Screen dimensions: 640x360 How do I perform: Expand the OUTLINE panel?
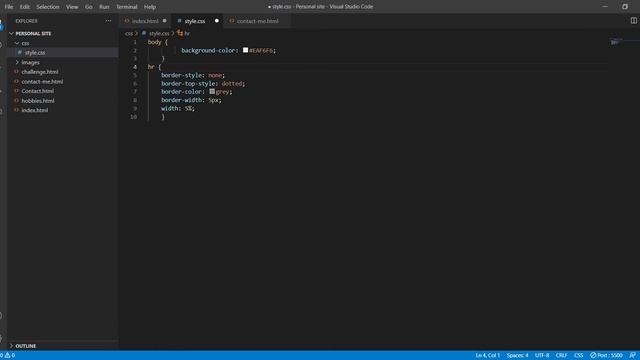tap(11, 346)
